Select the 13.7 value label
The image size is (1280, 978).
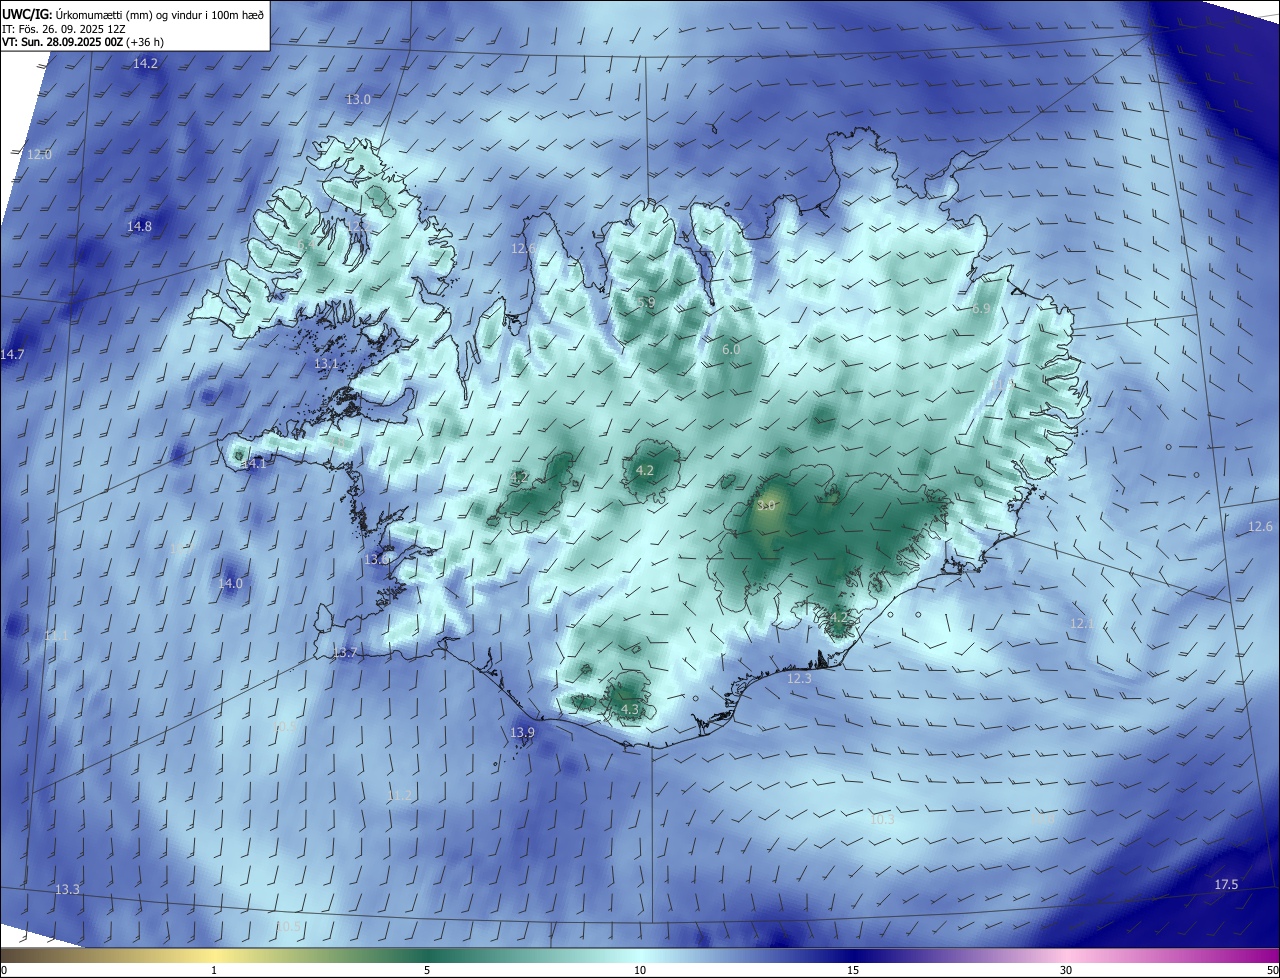(344, 652)
